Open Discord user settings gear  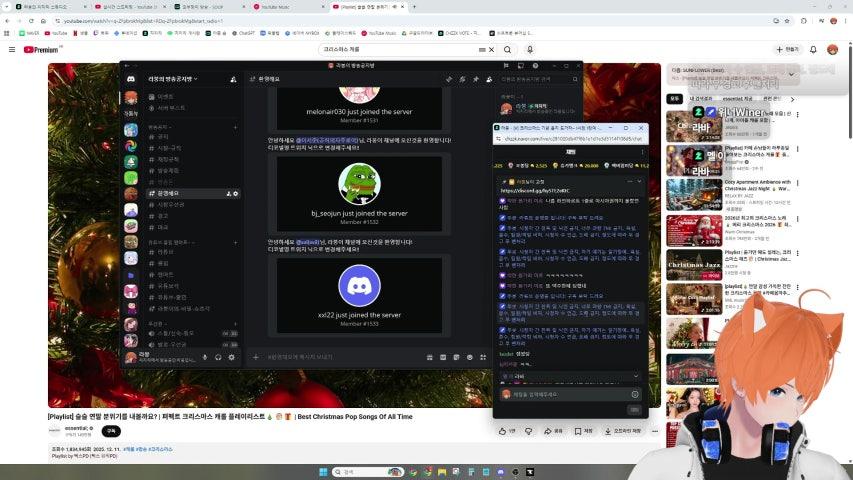[x=232, y=357]
